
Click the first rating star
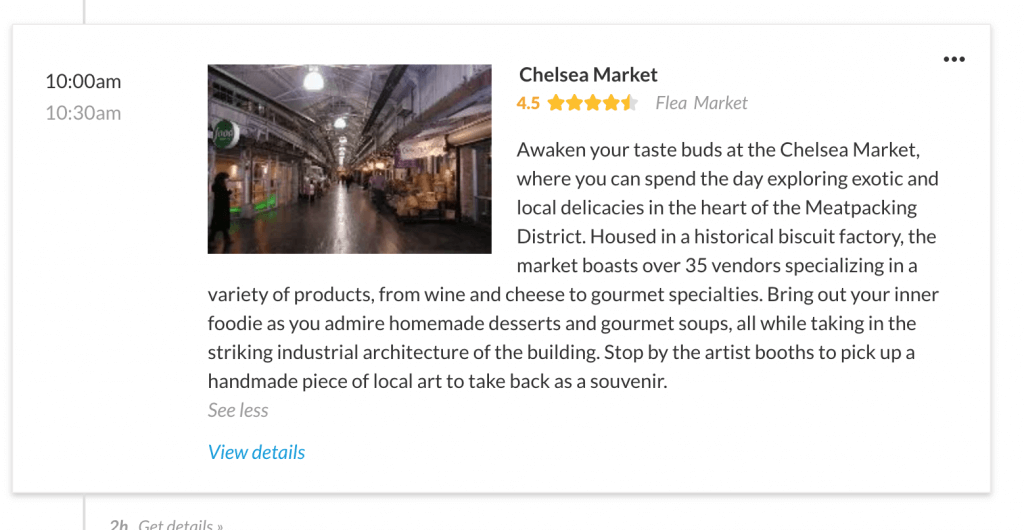tap(556, 103)
